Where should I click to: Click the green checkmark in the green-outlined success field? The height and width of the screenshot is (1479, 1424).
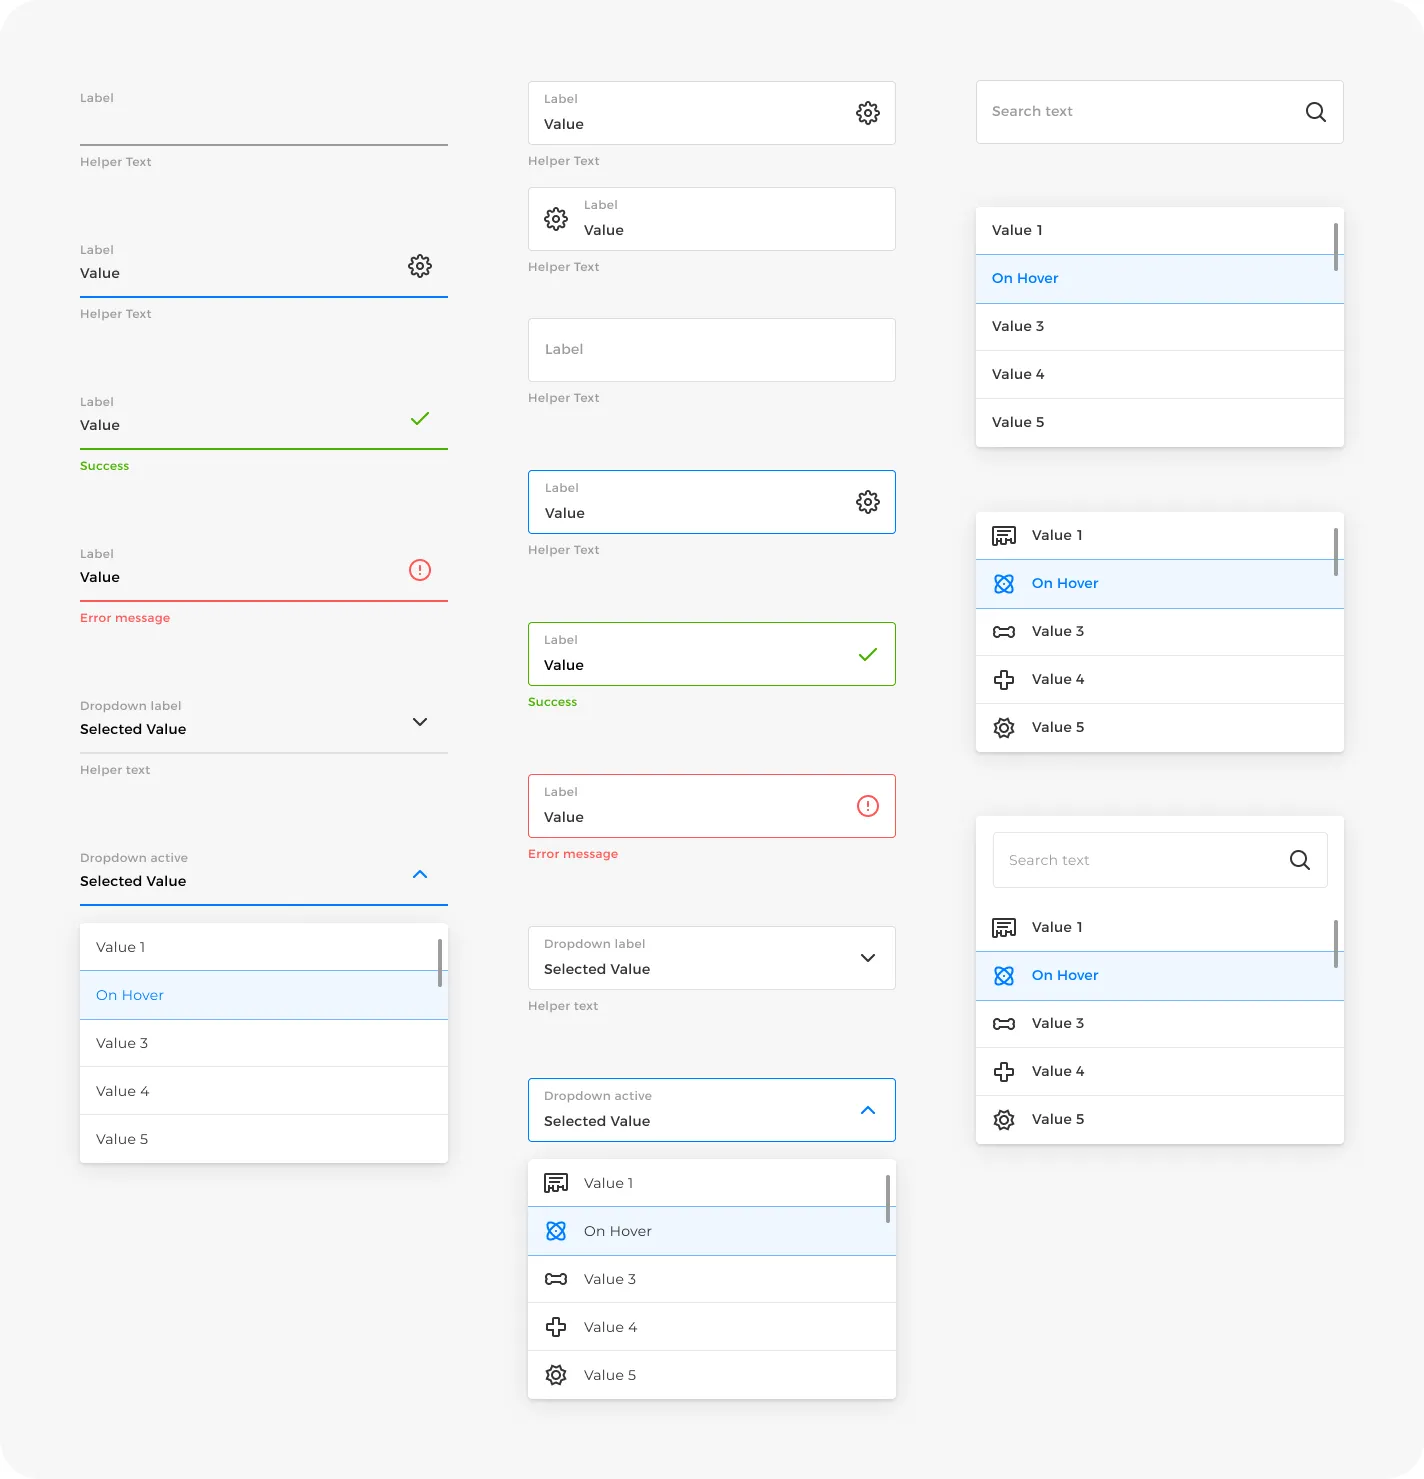point(867,655)
